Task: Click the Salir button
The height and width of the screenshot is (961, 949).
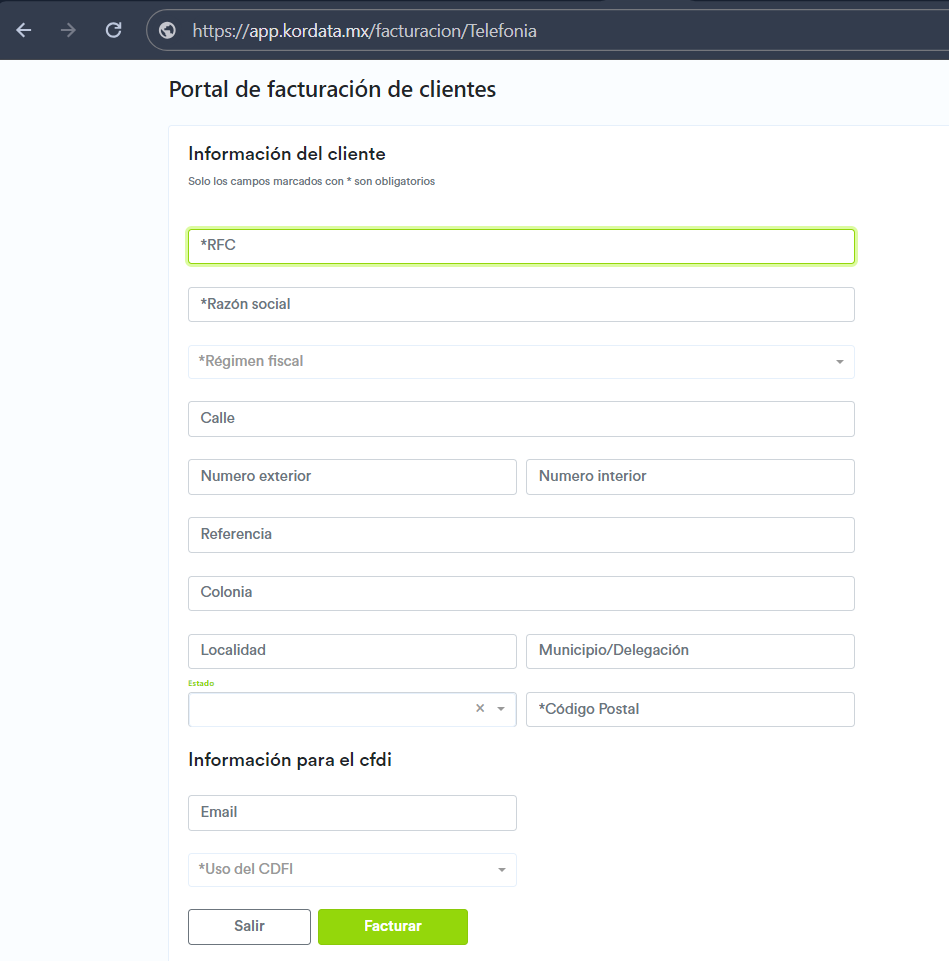Action: (249, 927)
